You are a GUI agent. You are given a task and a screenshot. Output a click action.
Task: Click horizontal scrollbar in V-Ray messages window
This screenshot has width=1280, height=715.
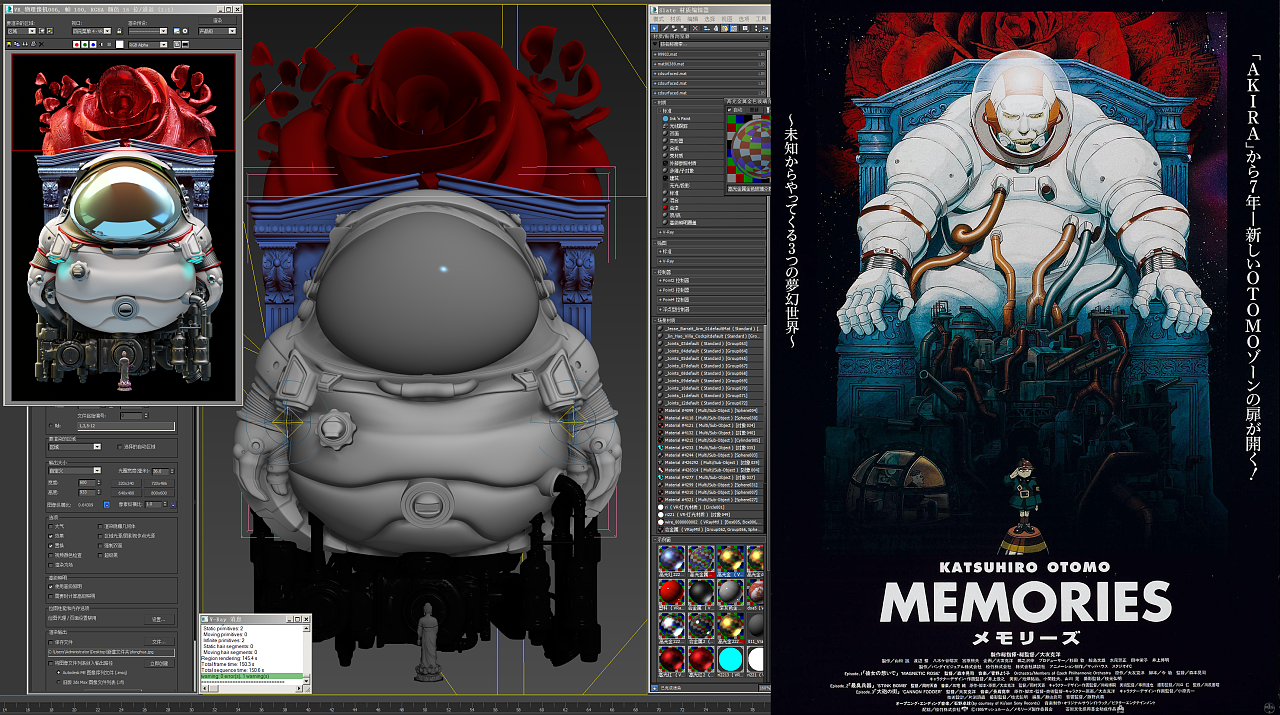251,688
